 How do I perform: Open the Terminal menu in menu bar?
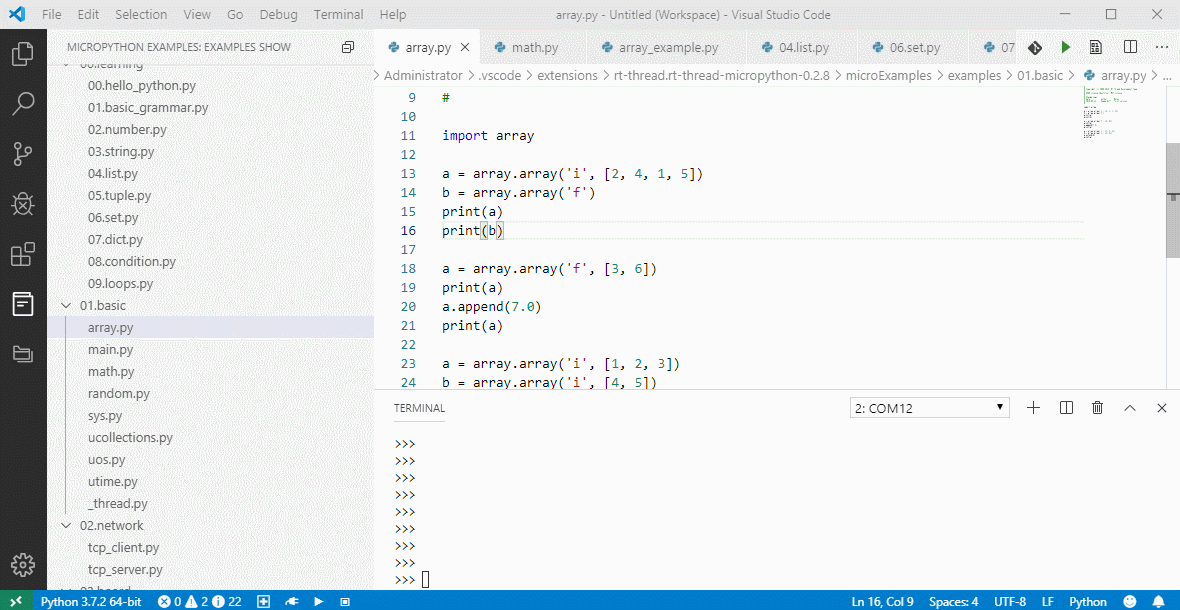[x=338, y=15]
